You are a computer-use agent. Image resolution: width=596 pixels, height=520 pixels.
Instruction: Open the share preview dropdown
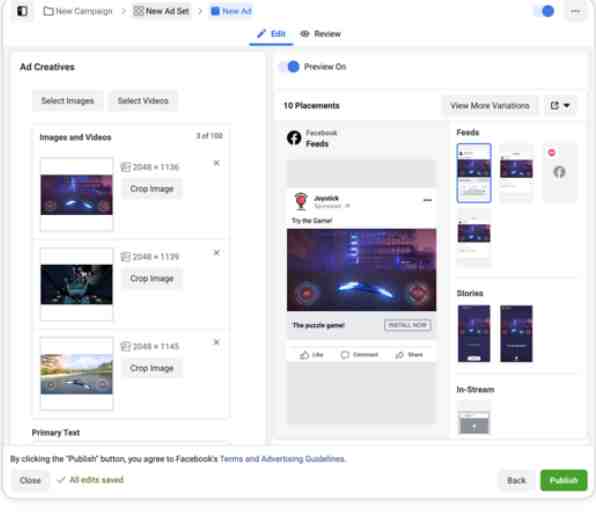click(560, 106)
